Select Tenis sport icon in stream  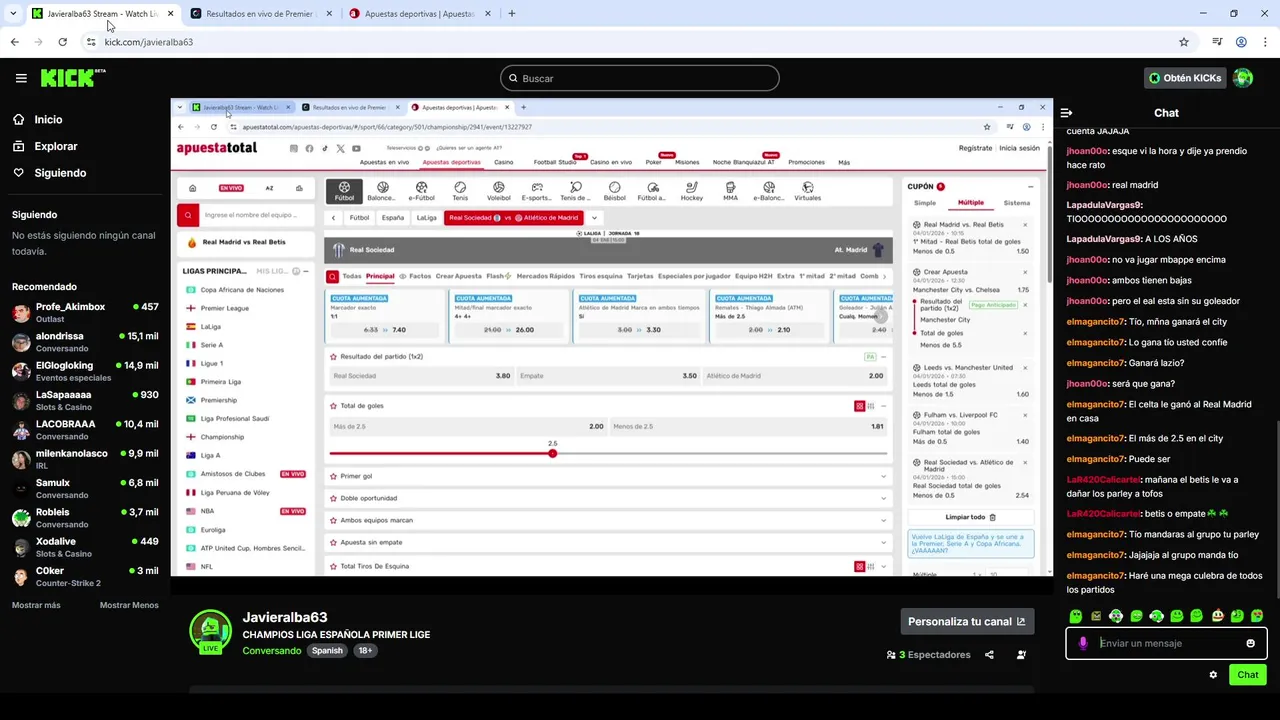pyautogui.click(x=460, y=191)
